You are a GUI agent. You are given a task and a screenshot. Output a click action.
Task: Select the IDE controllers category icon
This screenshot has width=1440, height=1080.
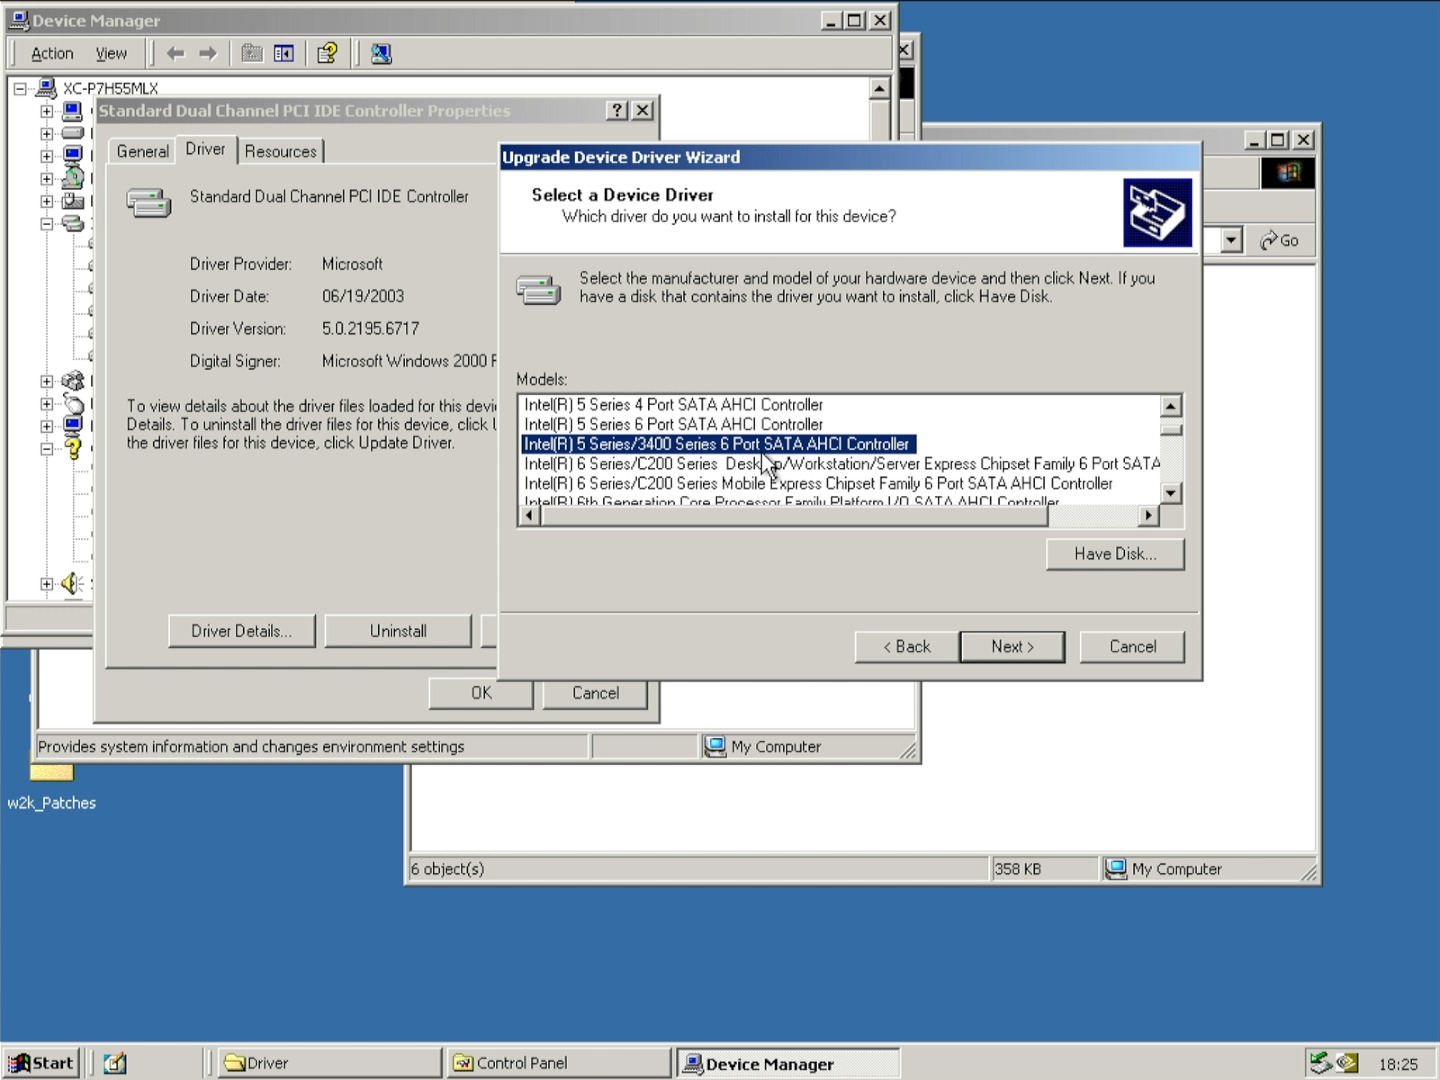72,223
